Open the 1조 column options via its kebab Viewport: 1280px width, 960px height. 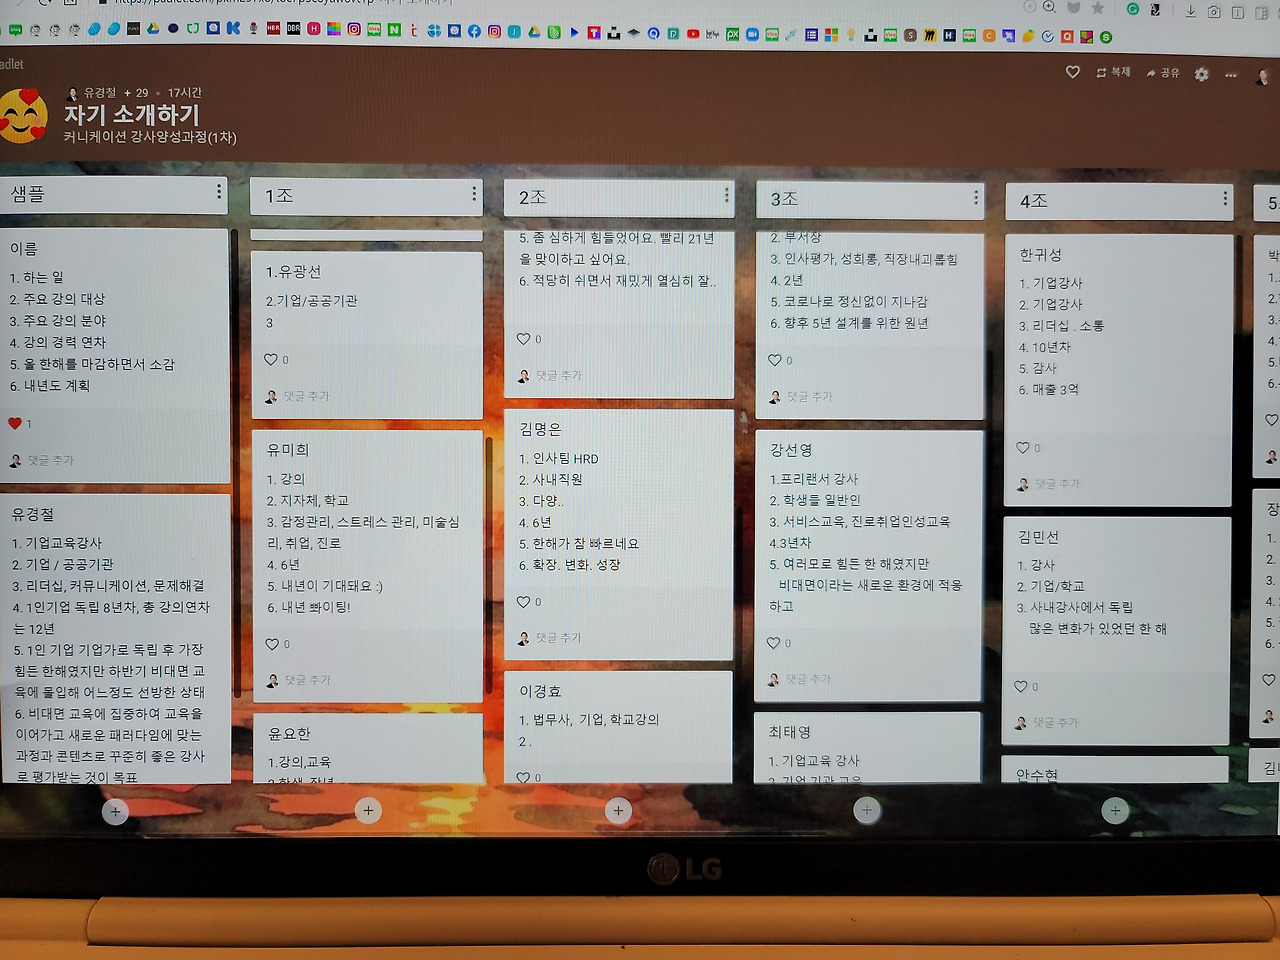(474, 195)
